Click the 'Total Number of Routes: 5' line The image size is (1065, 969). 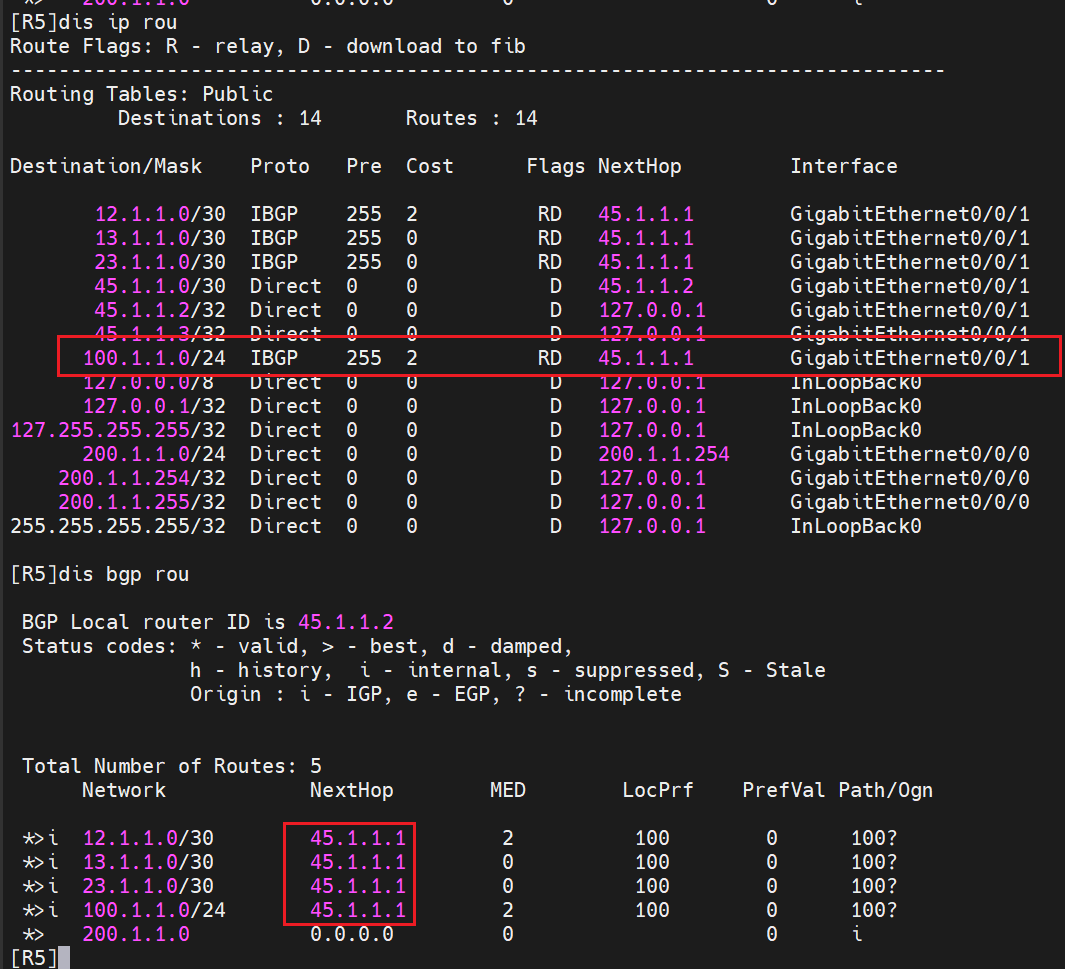[172, 766]
